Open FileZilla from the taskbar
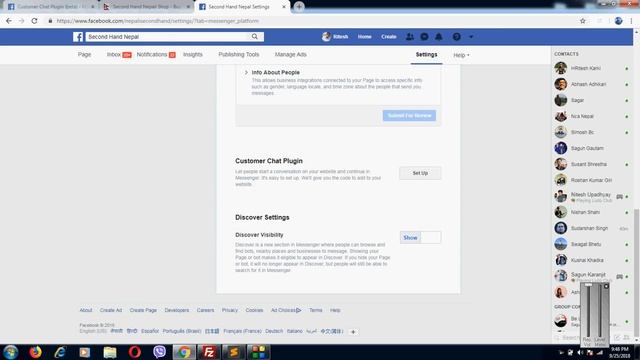 pos(209,352)
